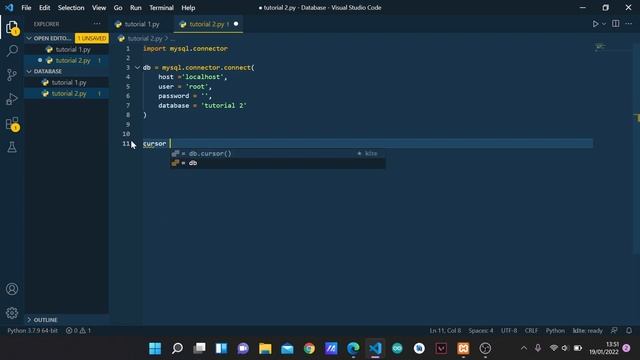Screen dimensions: 640x360
Task: Collapse the DATABASE folder section
Action: (29, 71)
